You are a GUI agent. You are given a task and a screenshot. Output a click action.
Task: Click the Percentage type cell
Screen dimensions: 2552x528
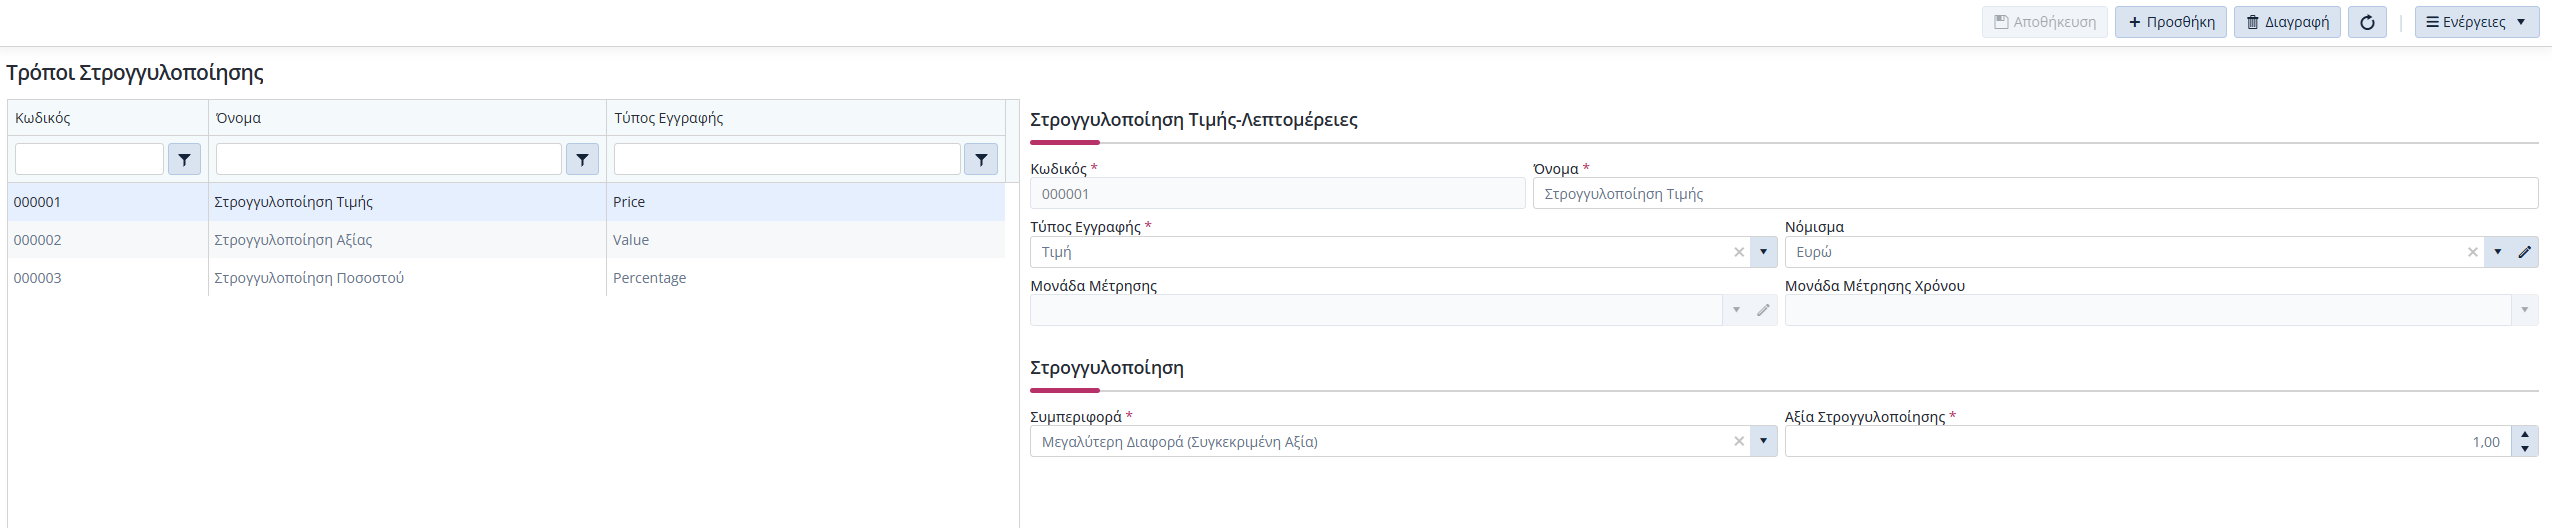806,278
